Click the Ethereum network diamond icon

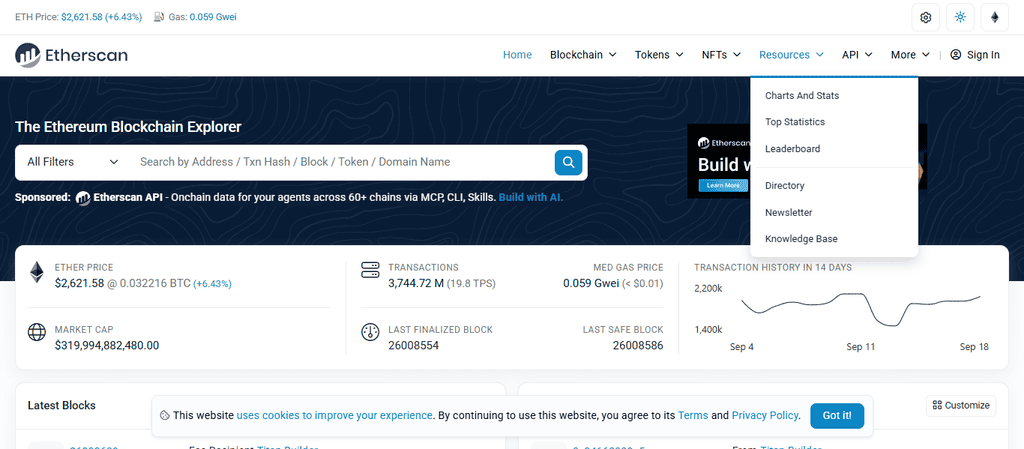point(995,18)
